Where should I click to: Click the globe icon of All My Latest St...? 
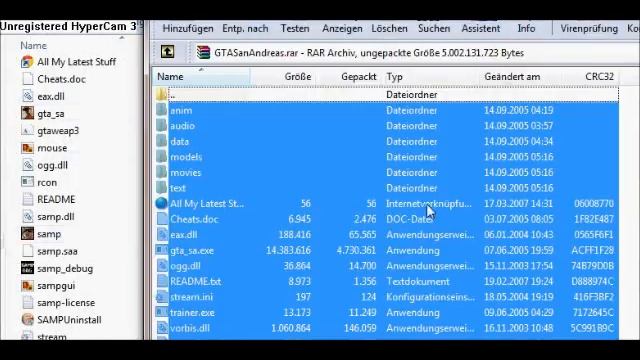pyautogui.click(x=162, y=203)
